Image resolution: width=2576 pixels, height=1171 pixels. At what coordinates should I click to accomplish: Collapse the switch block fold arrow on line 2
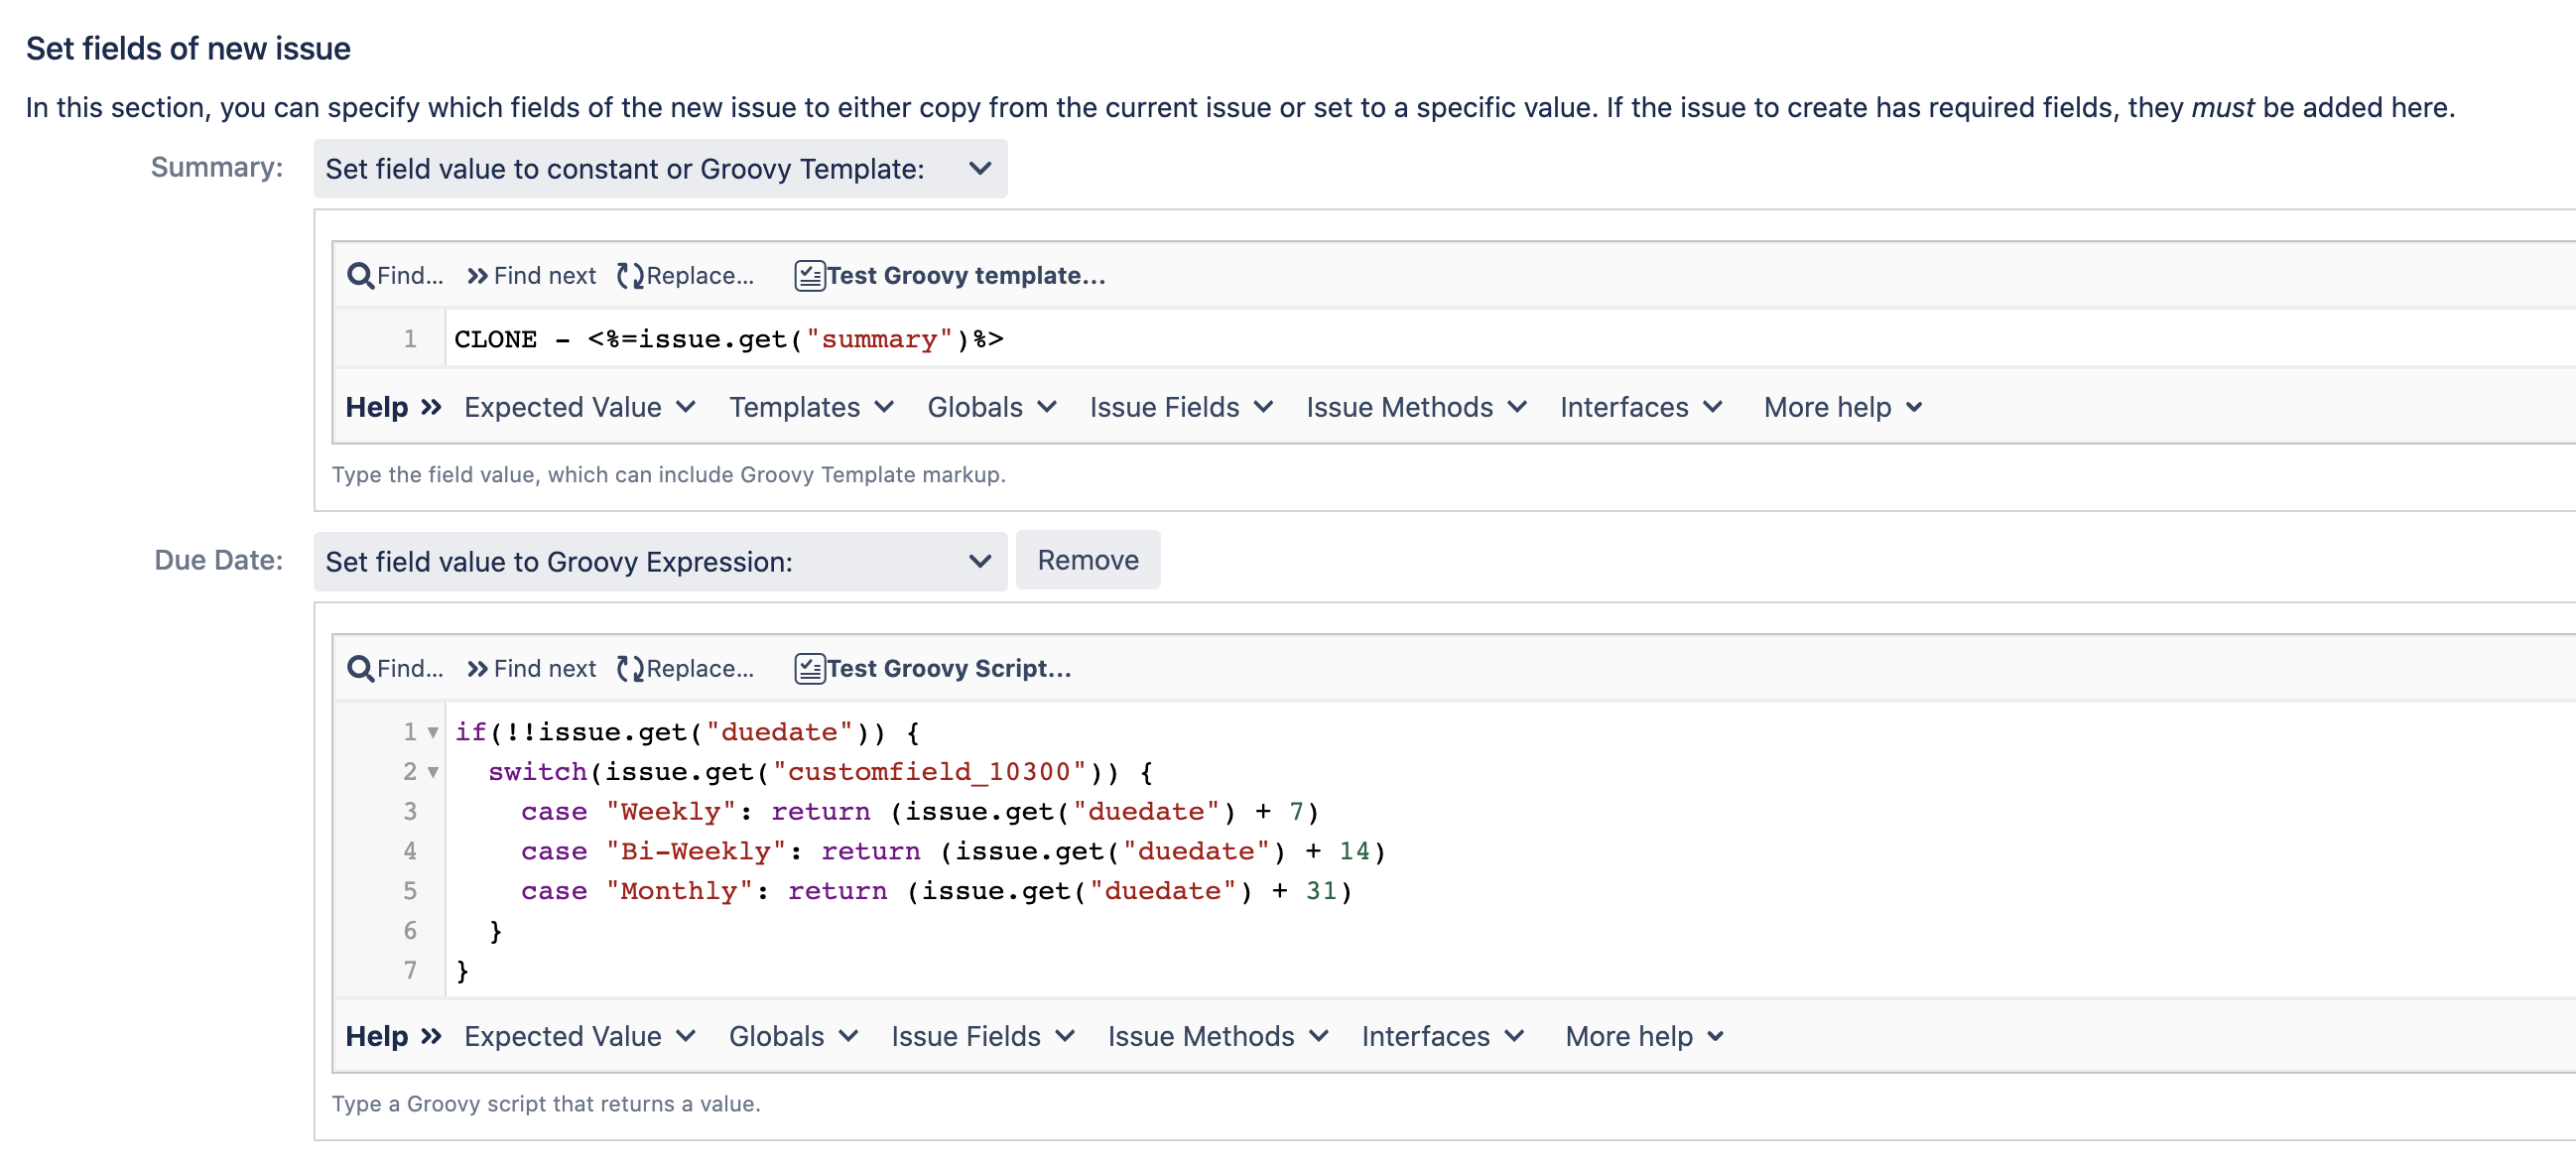(x=433, y=772)
